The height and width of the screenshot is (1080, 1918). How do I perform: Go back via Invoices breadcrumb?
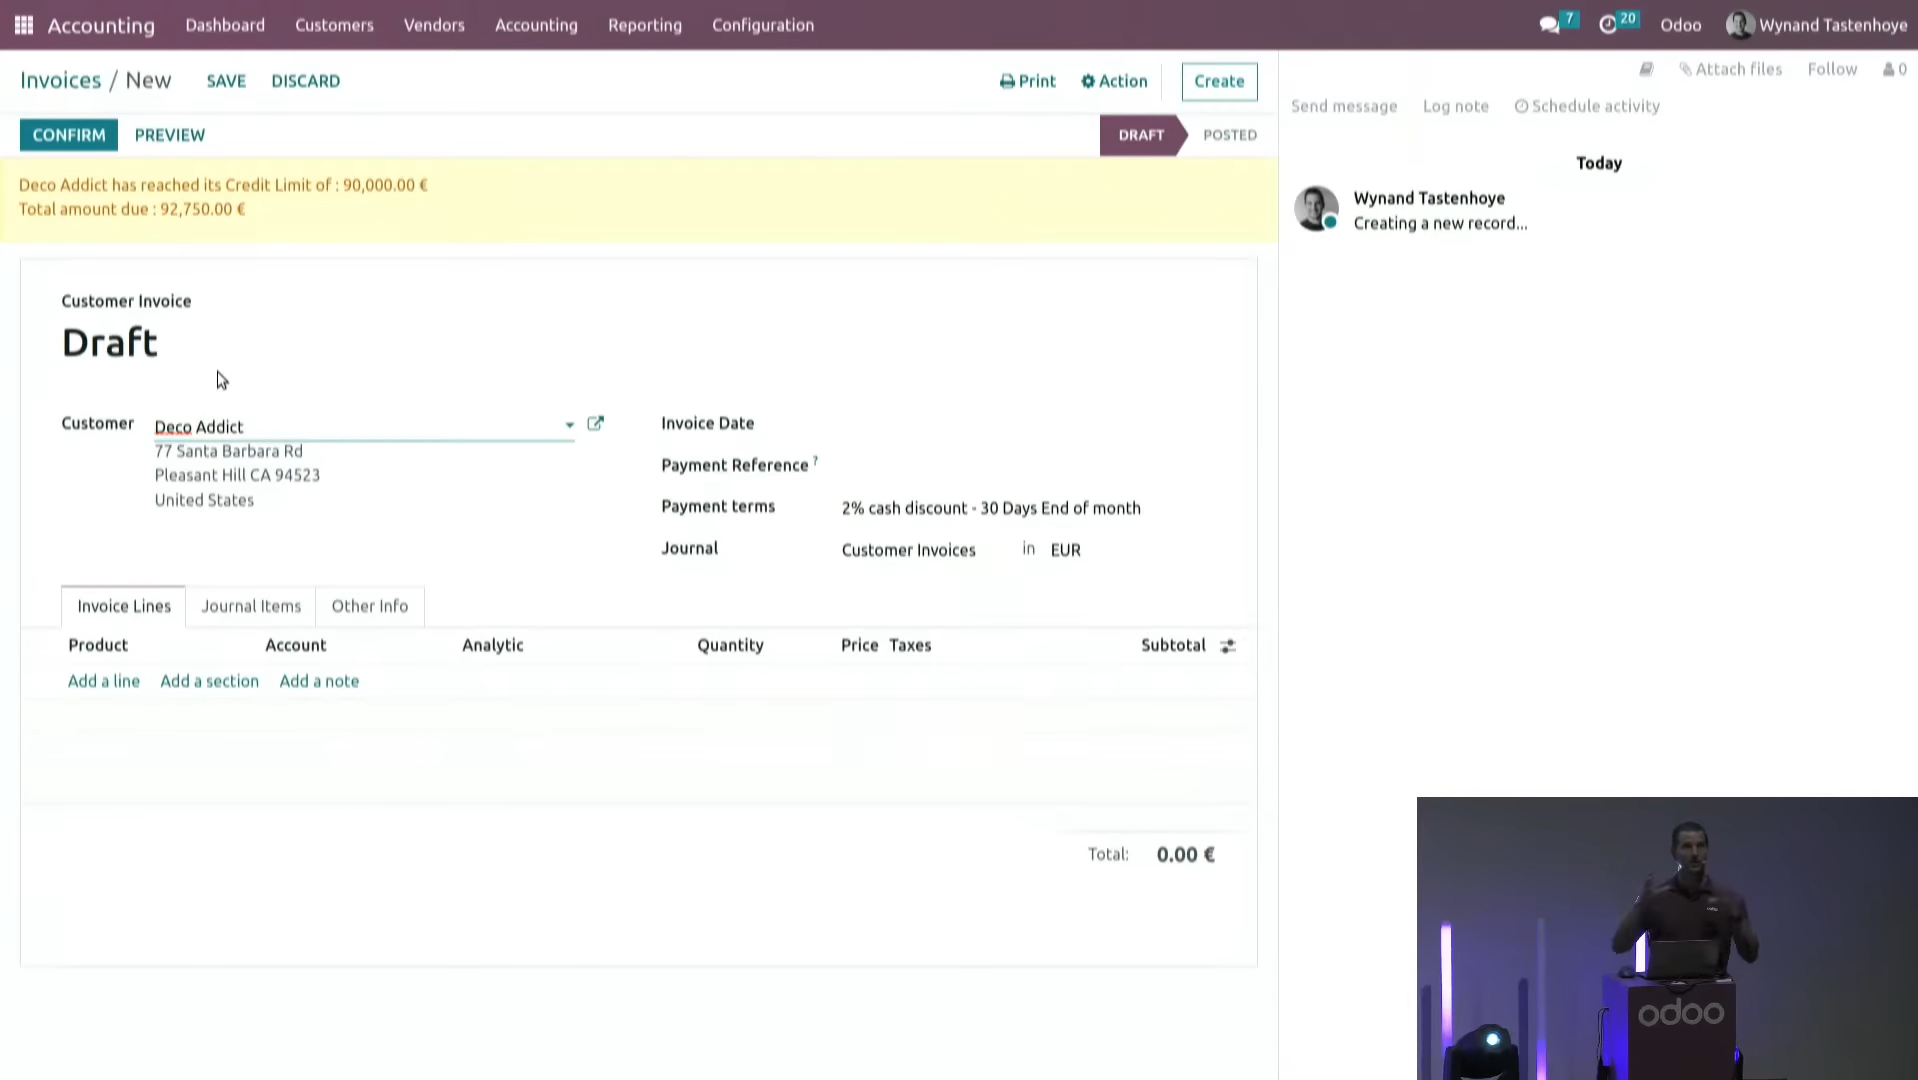click(x=61, y=80)
